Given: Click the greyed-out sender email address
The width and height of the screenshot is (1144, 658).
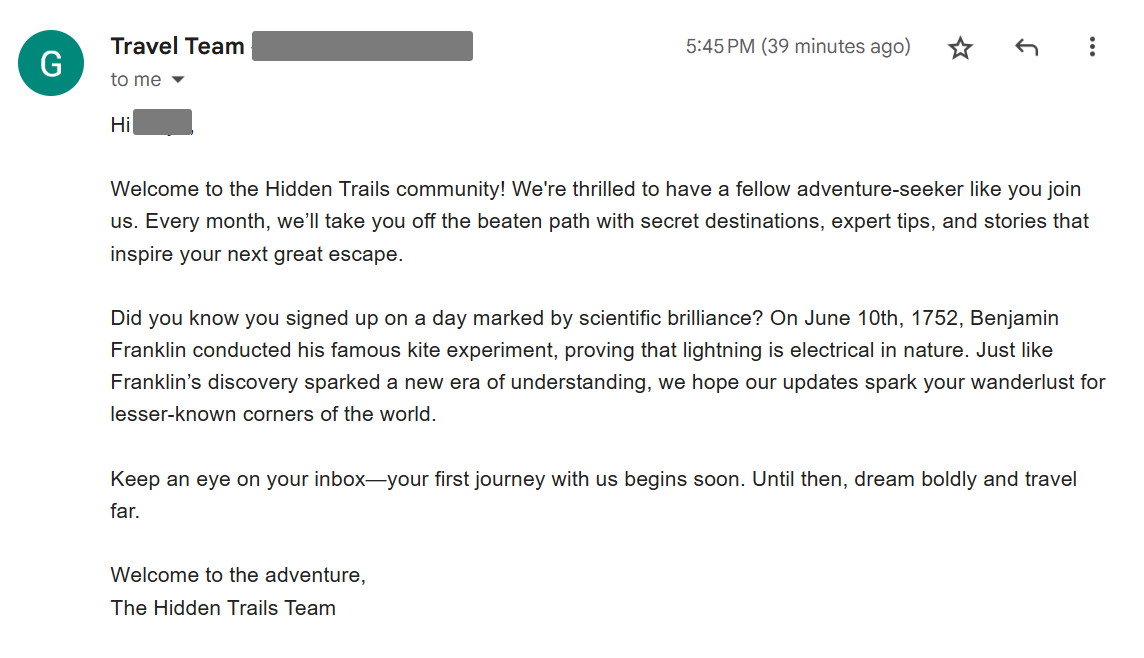Looking at the screenshot, I should [362, 46].
